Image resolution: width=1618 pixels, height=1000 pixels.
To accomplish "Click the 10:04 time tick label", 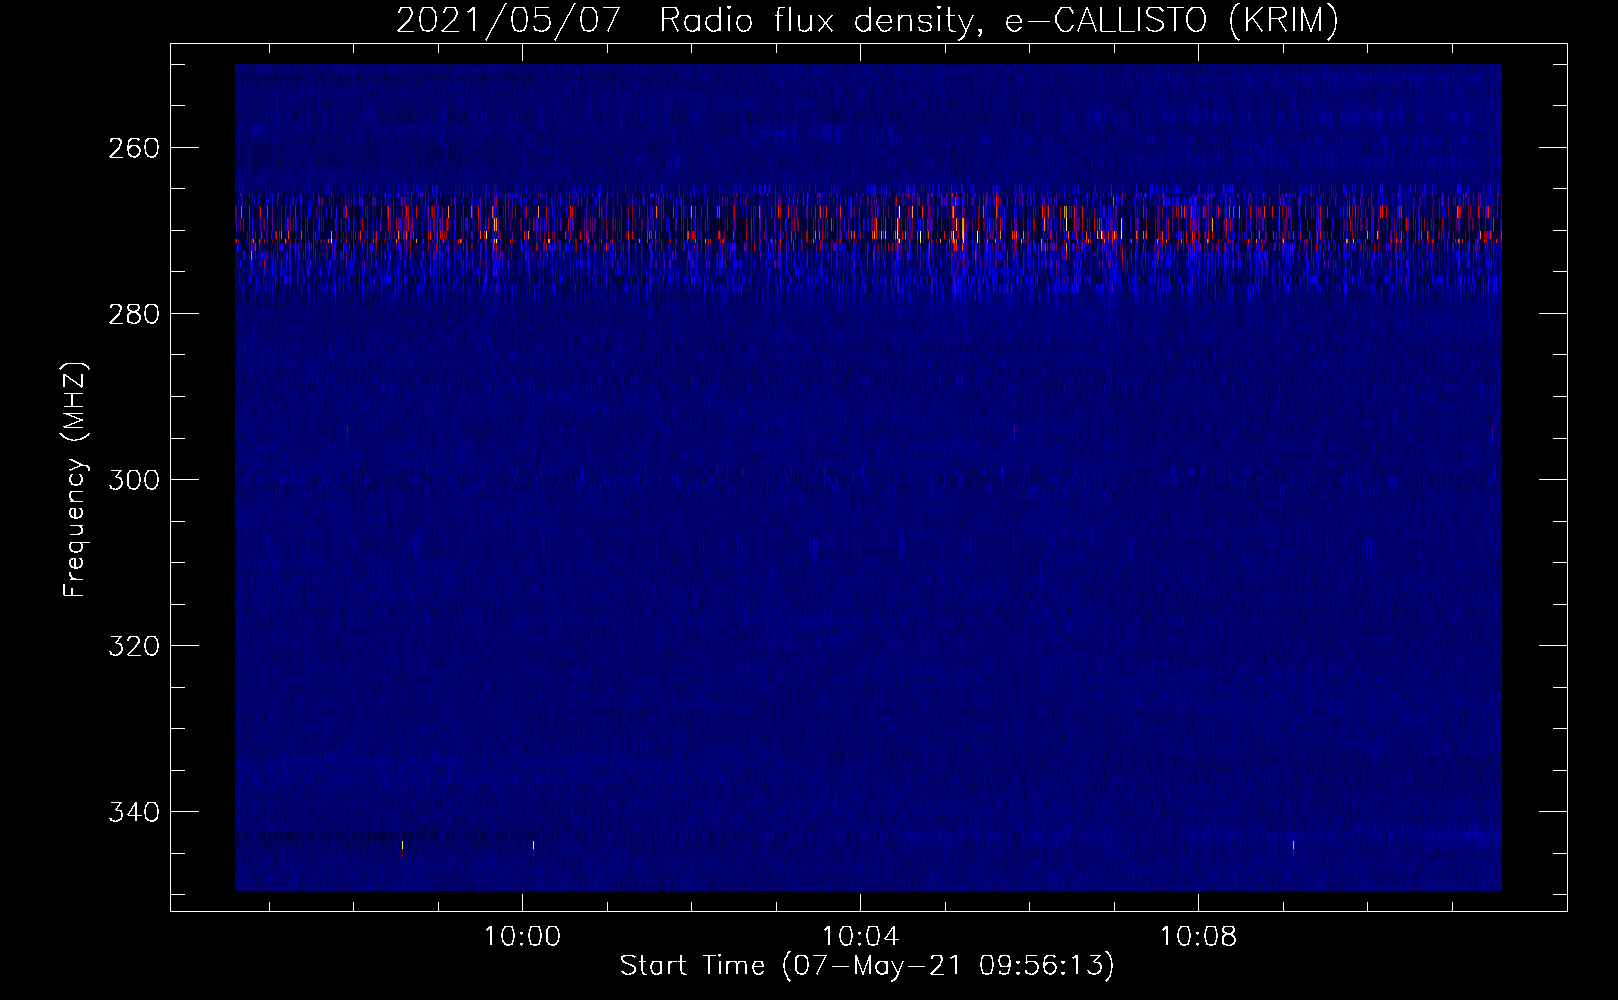I will (860, 937).
